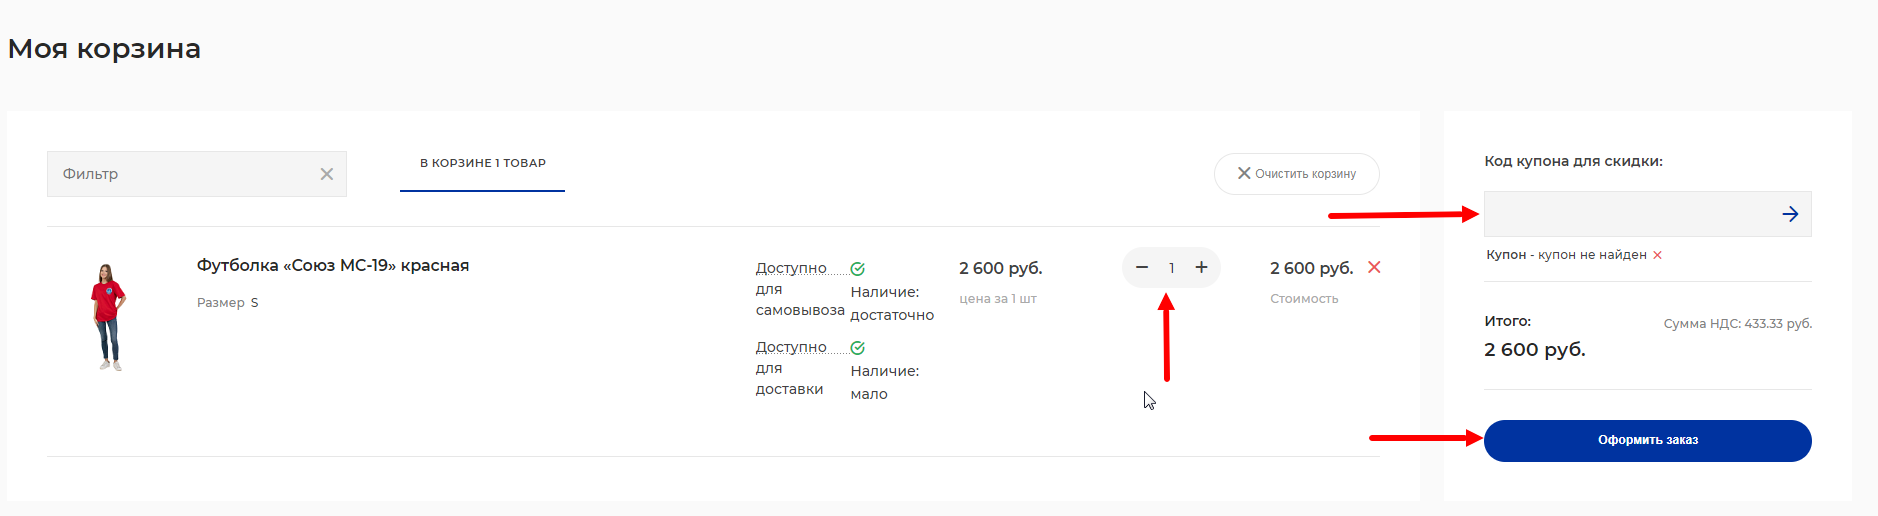Click the Оформить заказ button
The width and height of the screenshot is (1878, 516).
[x=1647, y=441]
